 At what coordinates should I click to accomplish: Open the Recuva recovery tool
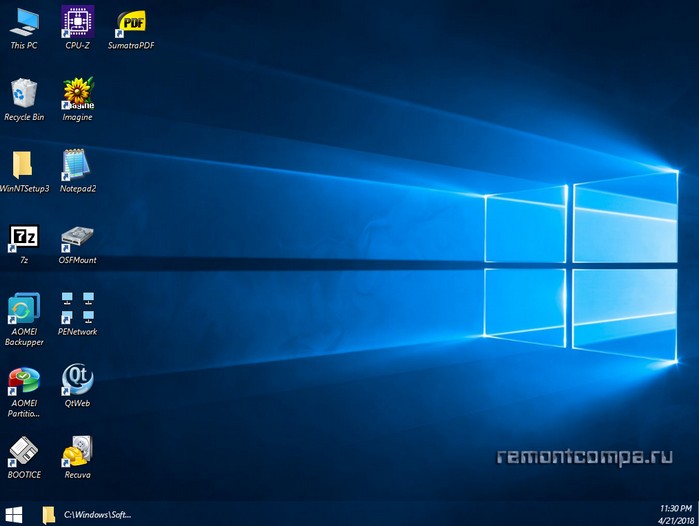77,452
